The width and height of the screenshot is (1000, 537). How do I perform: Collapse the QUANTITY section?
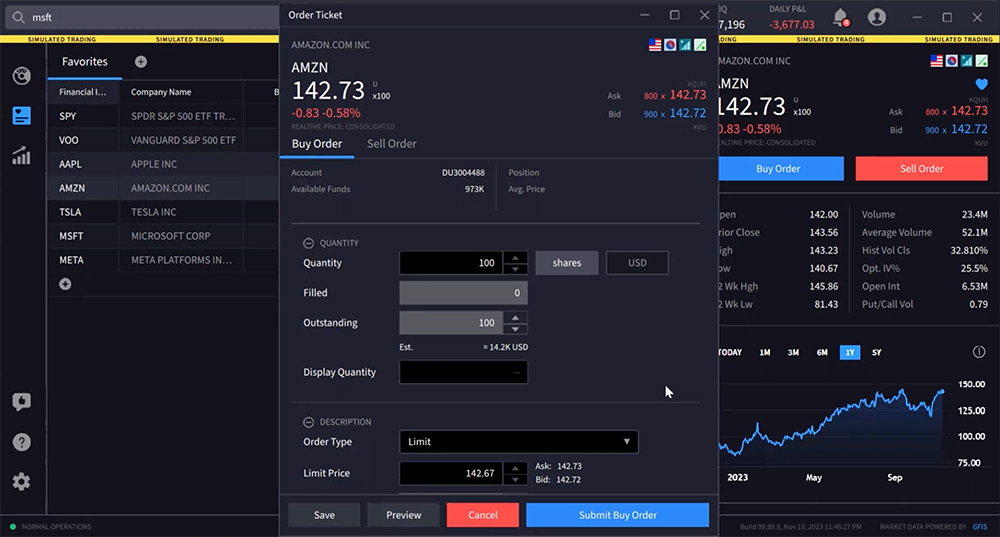click(309, 243)
